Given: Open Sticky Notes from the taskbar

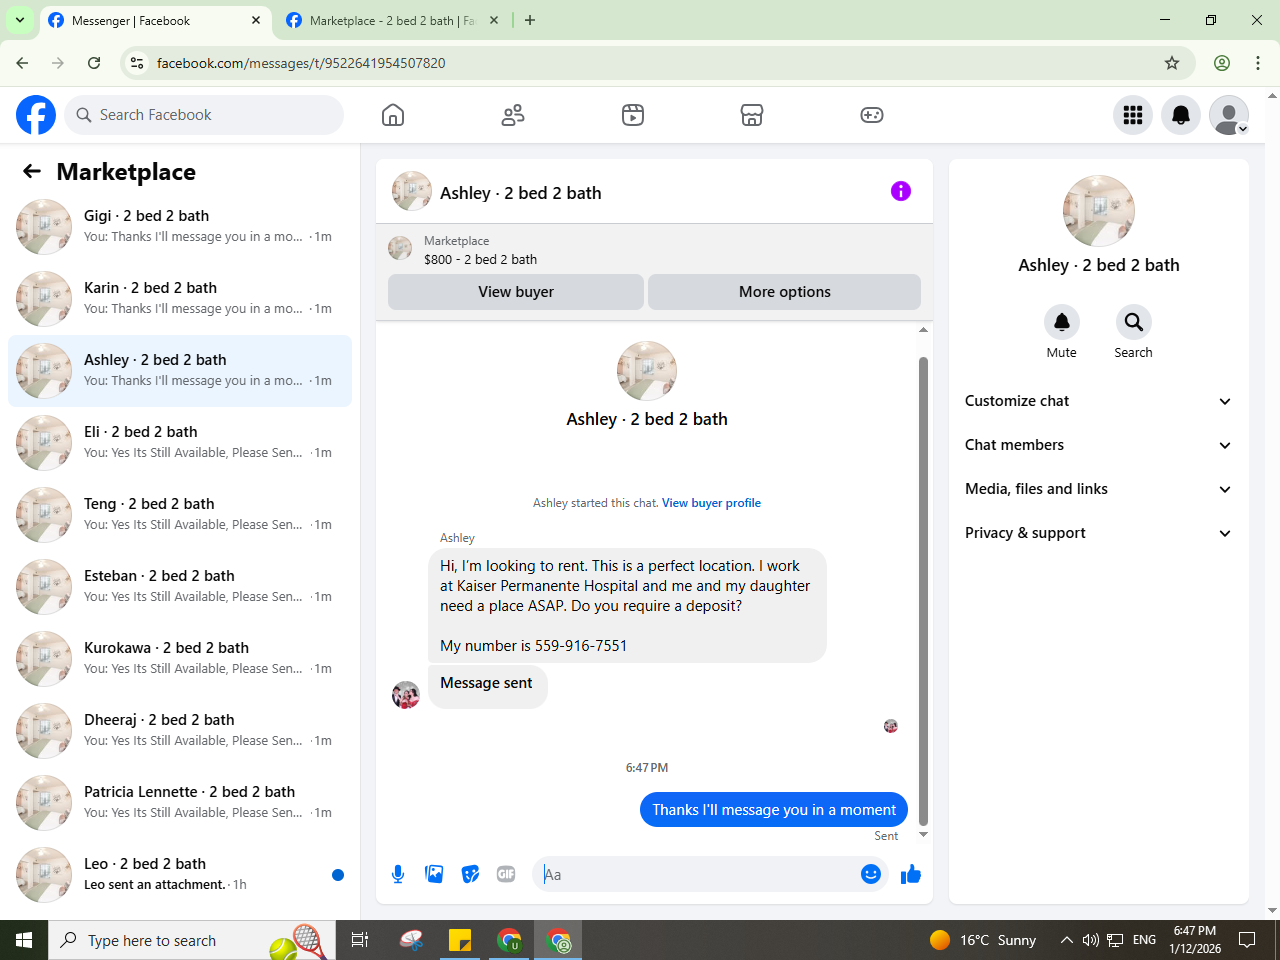Looking at the screenshot, I should coord(460,940).
